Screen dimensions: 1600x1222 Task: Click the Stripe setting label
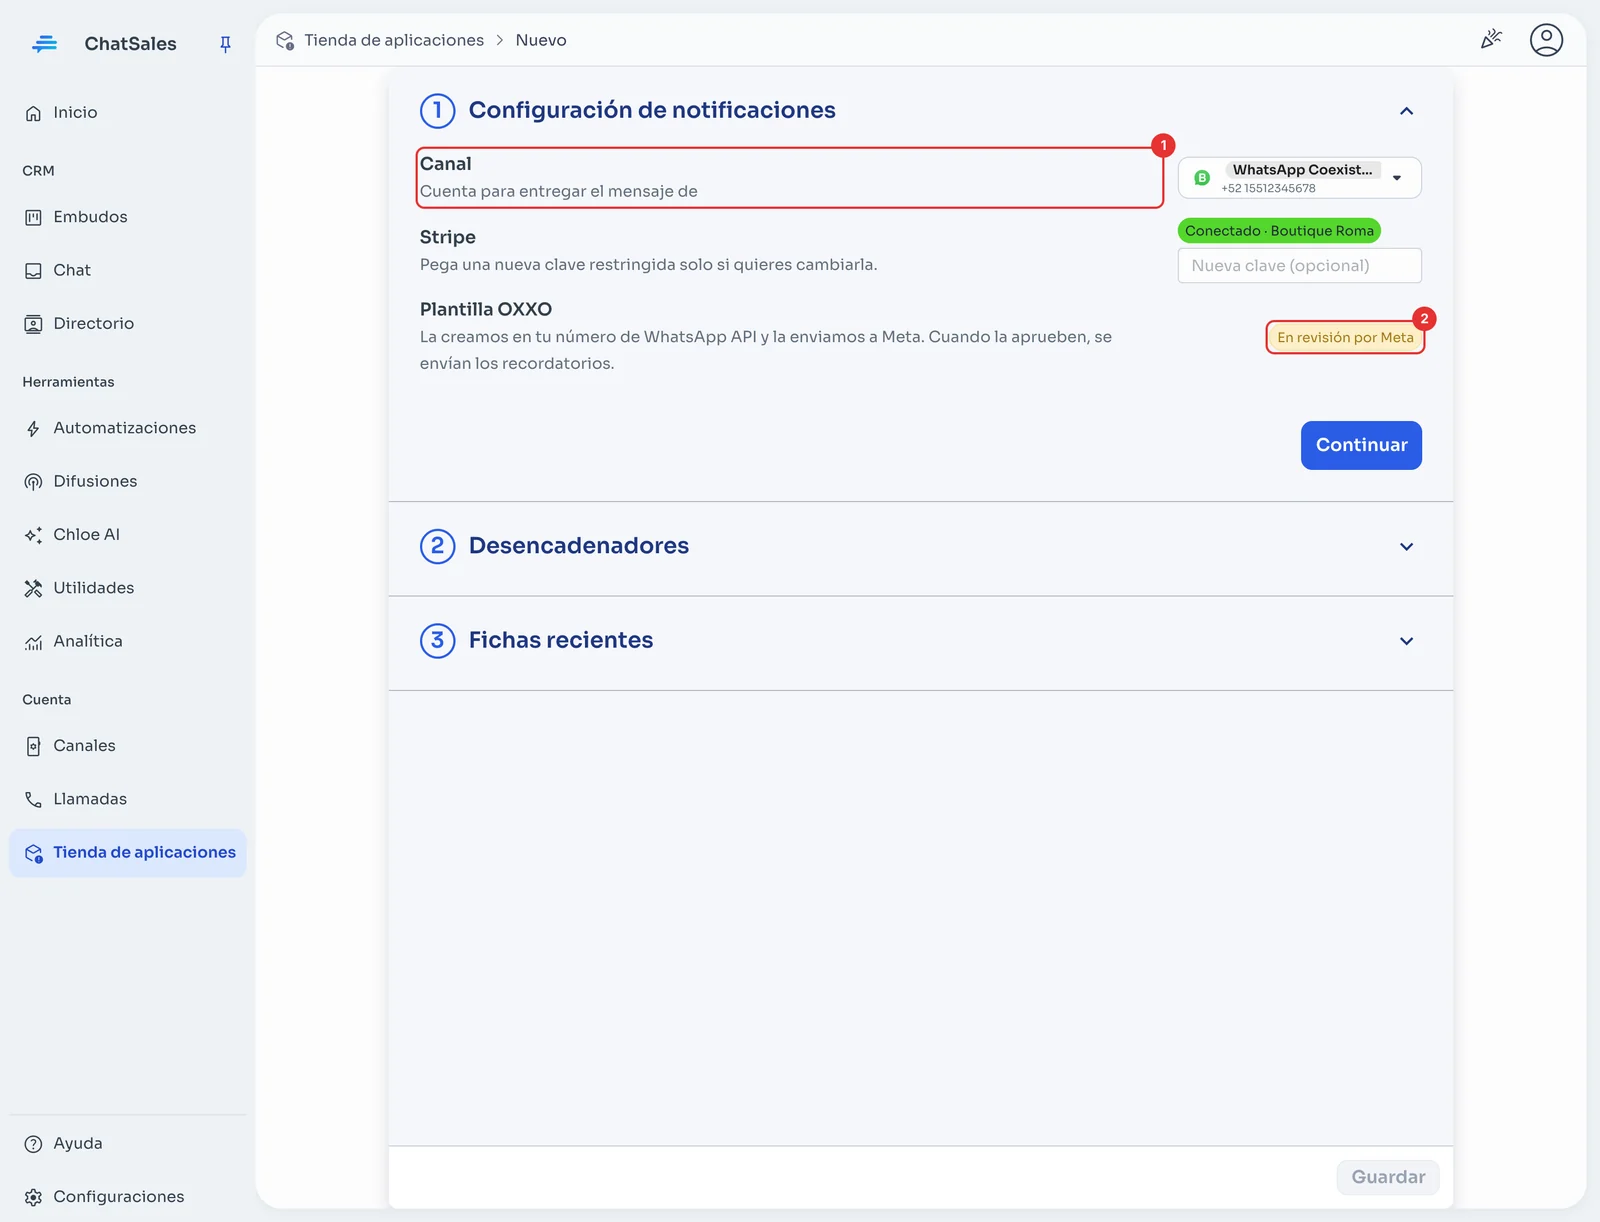[448, 237]
